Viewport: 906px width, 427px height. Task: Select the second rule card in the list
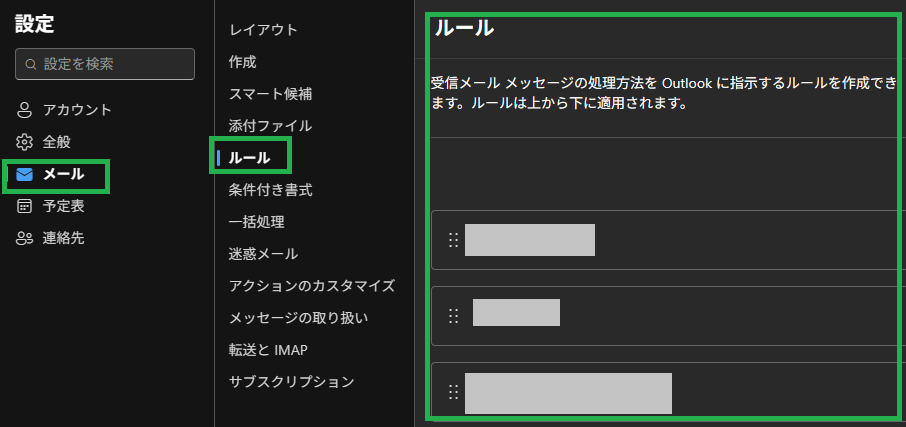[x=669, y=315]
